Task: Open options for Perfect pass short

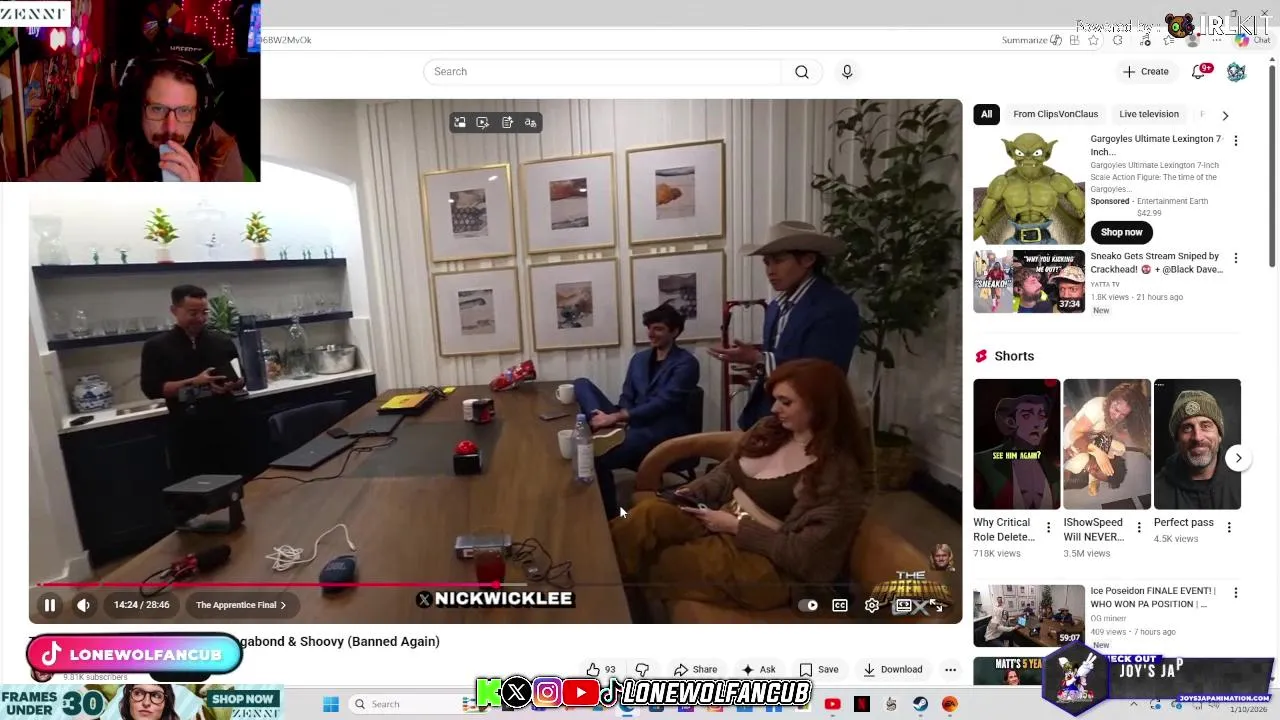Action: 1229,527
